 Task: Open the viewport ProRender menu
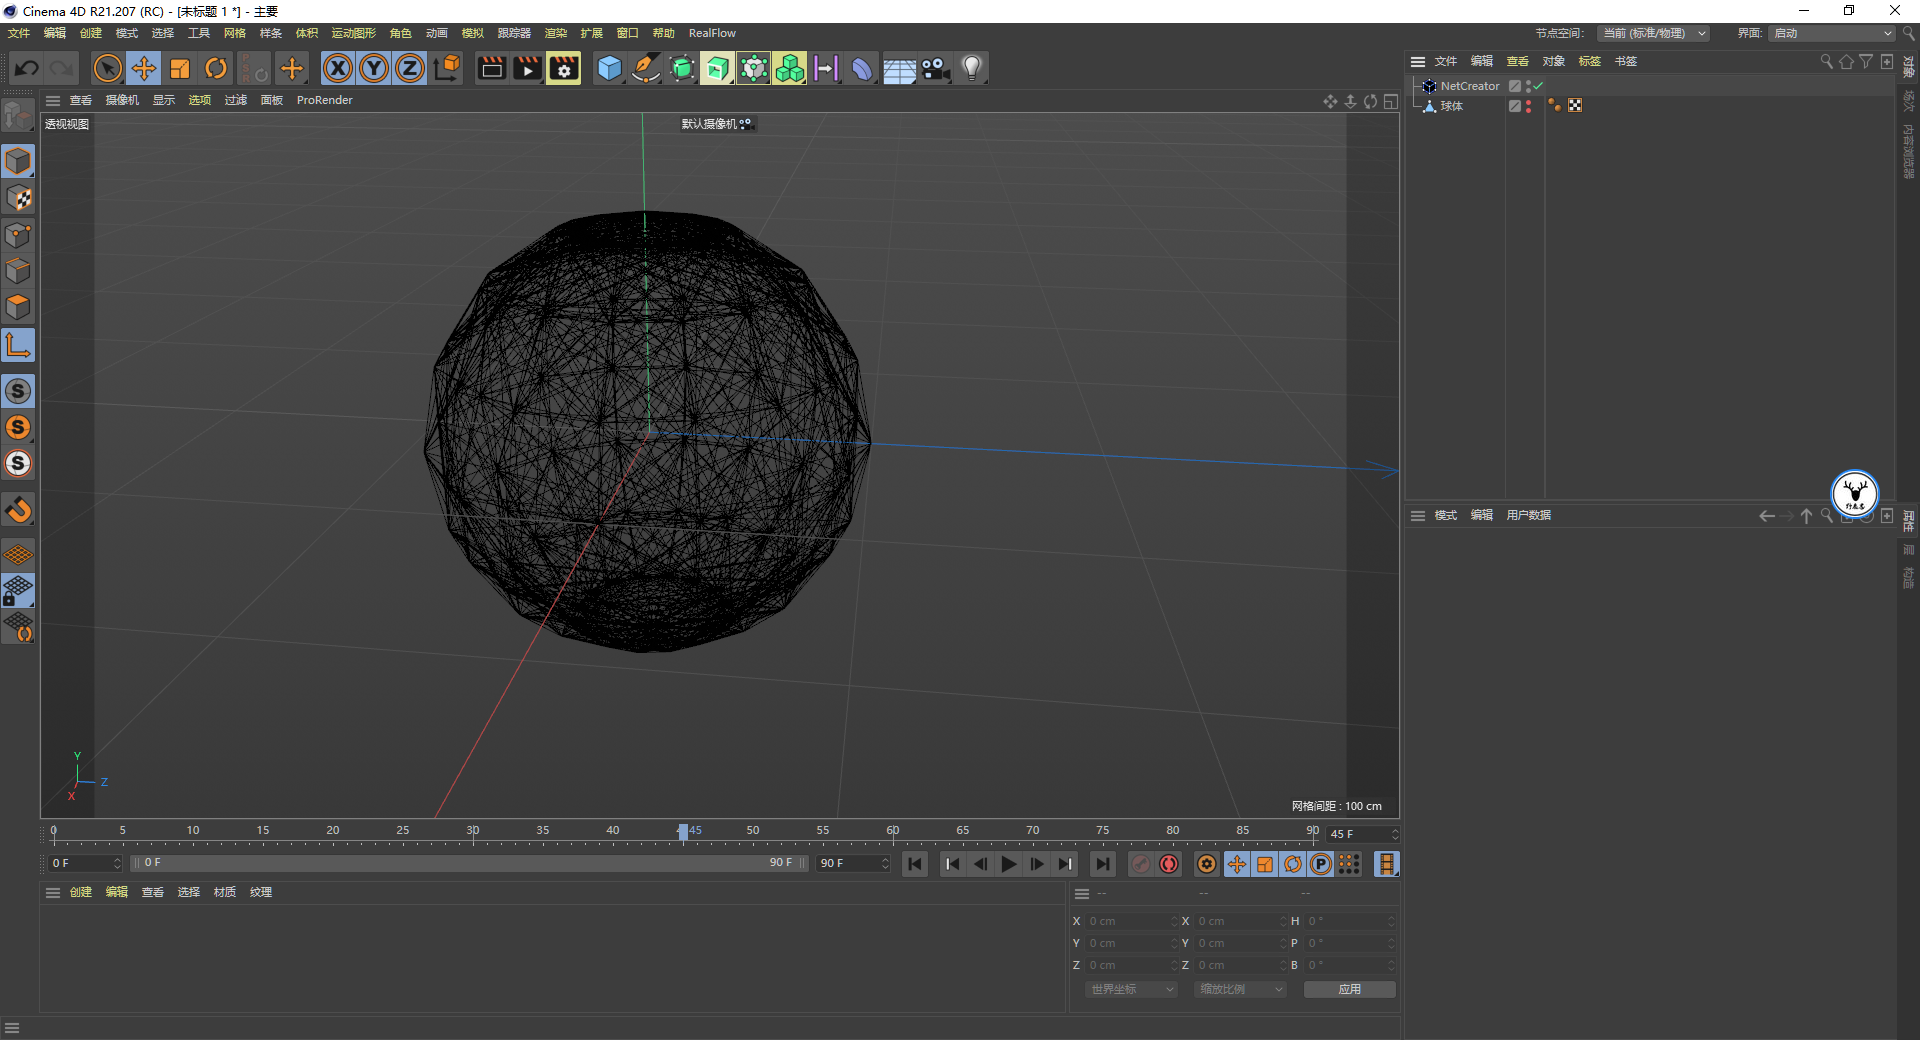325,100
